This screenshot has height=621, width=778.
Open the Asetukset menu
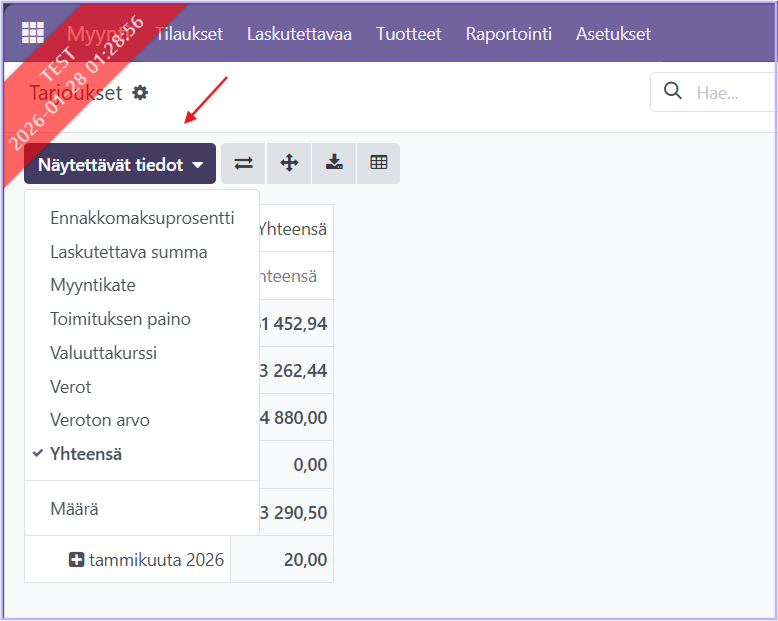click(x=613, y=34)
